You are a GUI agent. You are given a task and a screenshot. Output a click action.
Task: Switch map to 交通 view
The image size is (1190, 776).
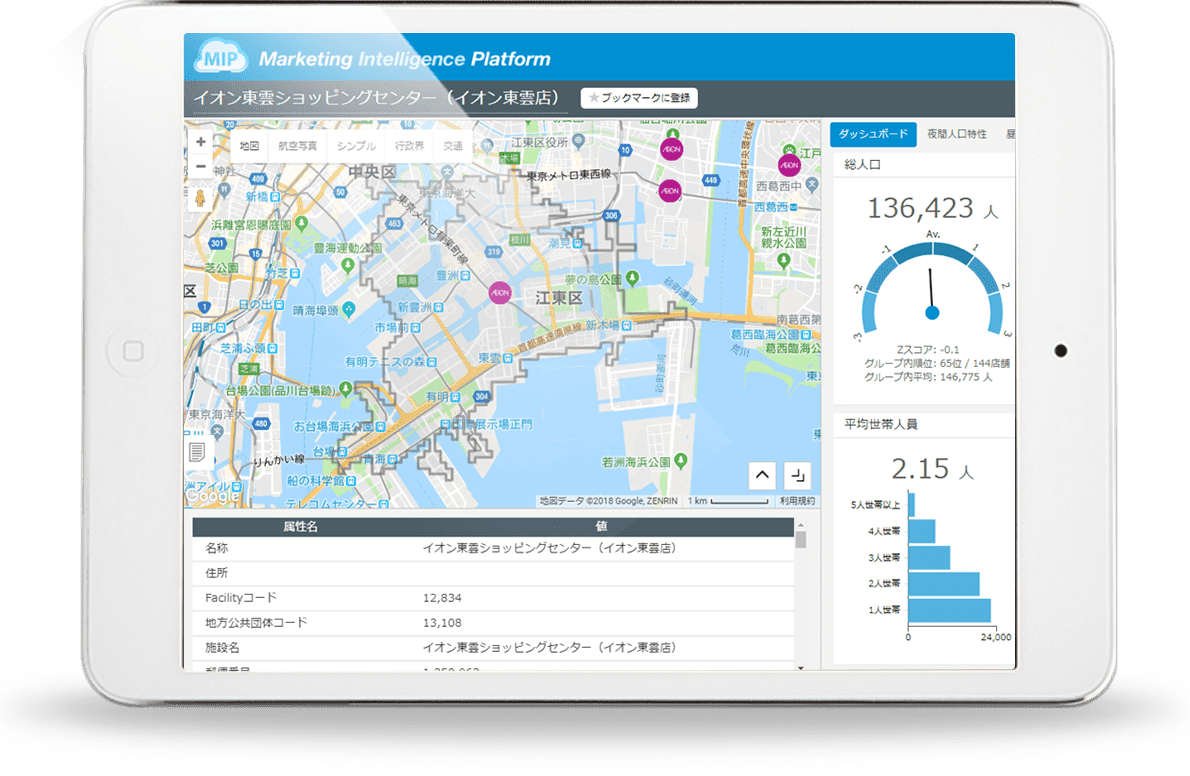[x=453, y=146]
